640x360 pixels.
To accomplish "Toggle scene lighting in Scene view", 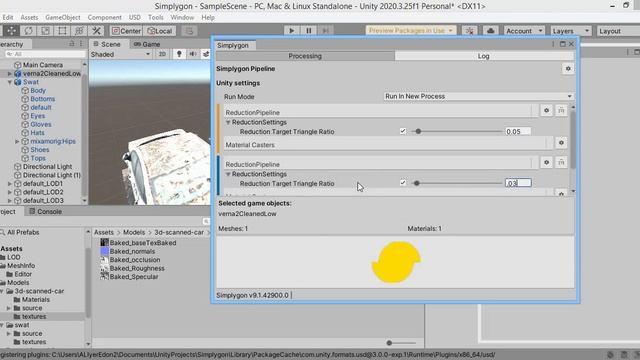I will point(179,54).
